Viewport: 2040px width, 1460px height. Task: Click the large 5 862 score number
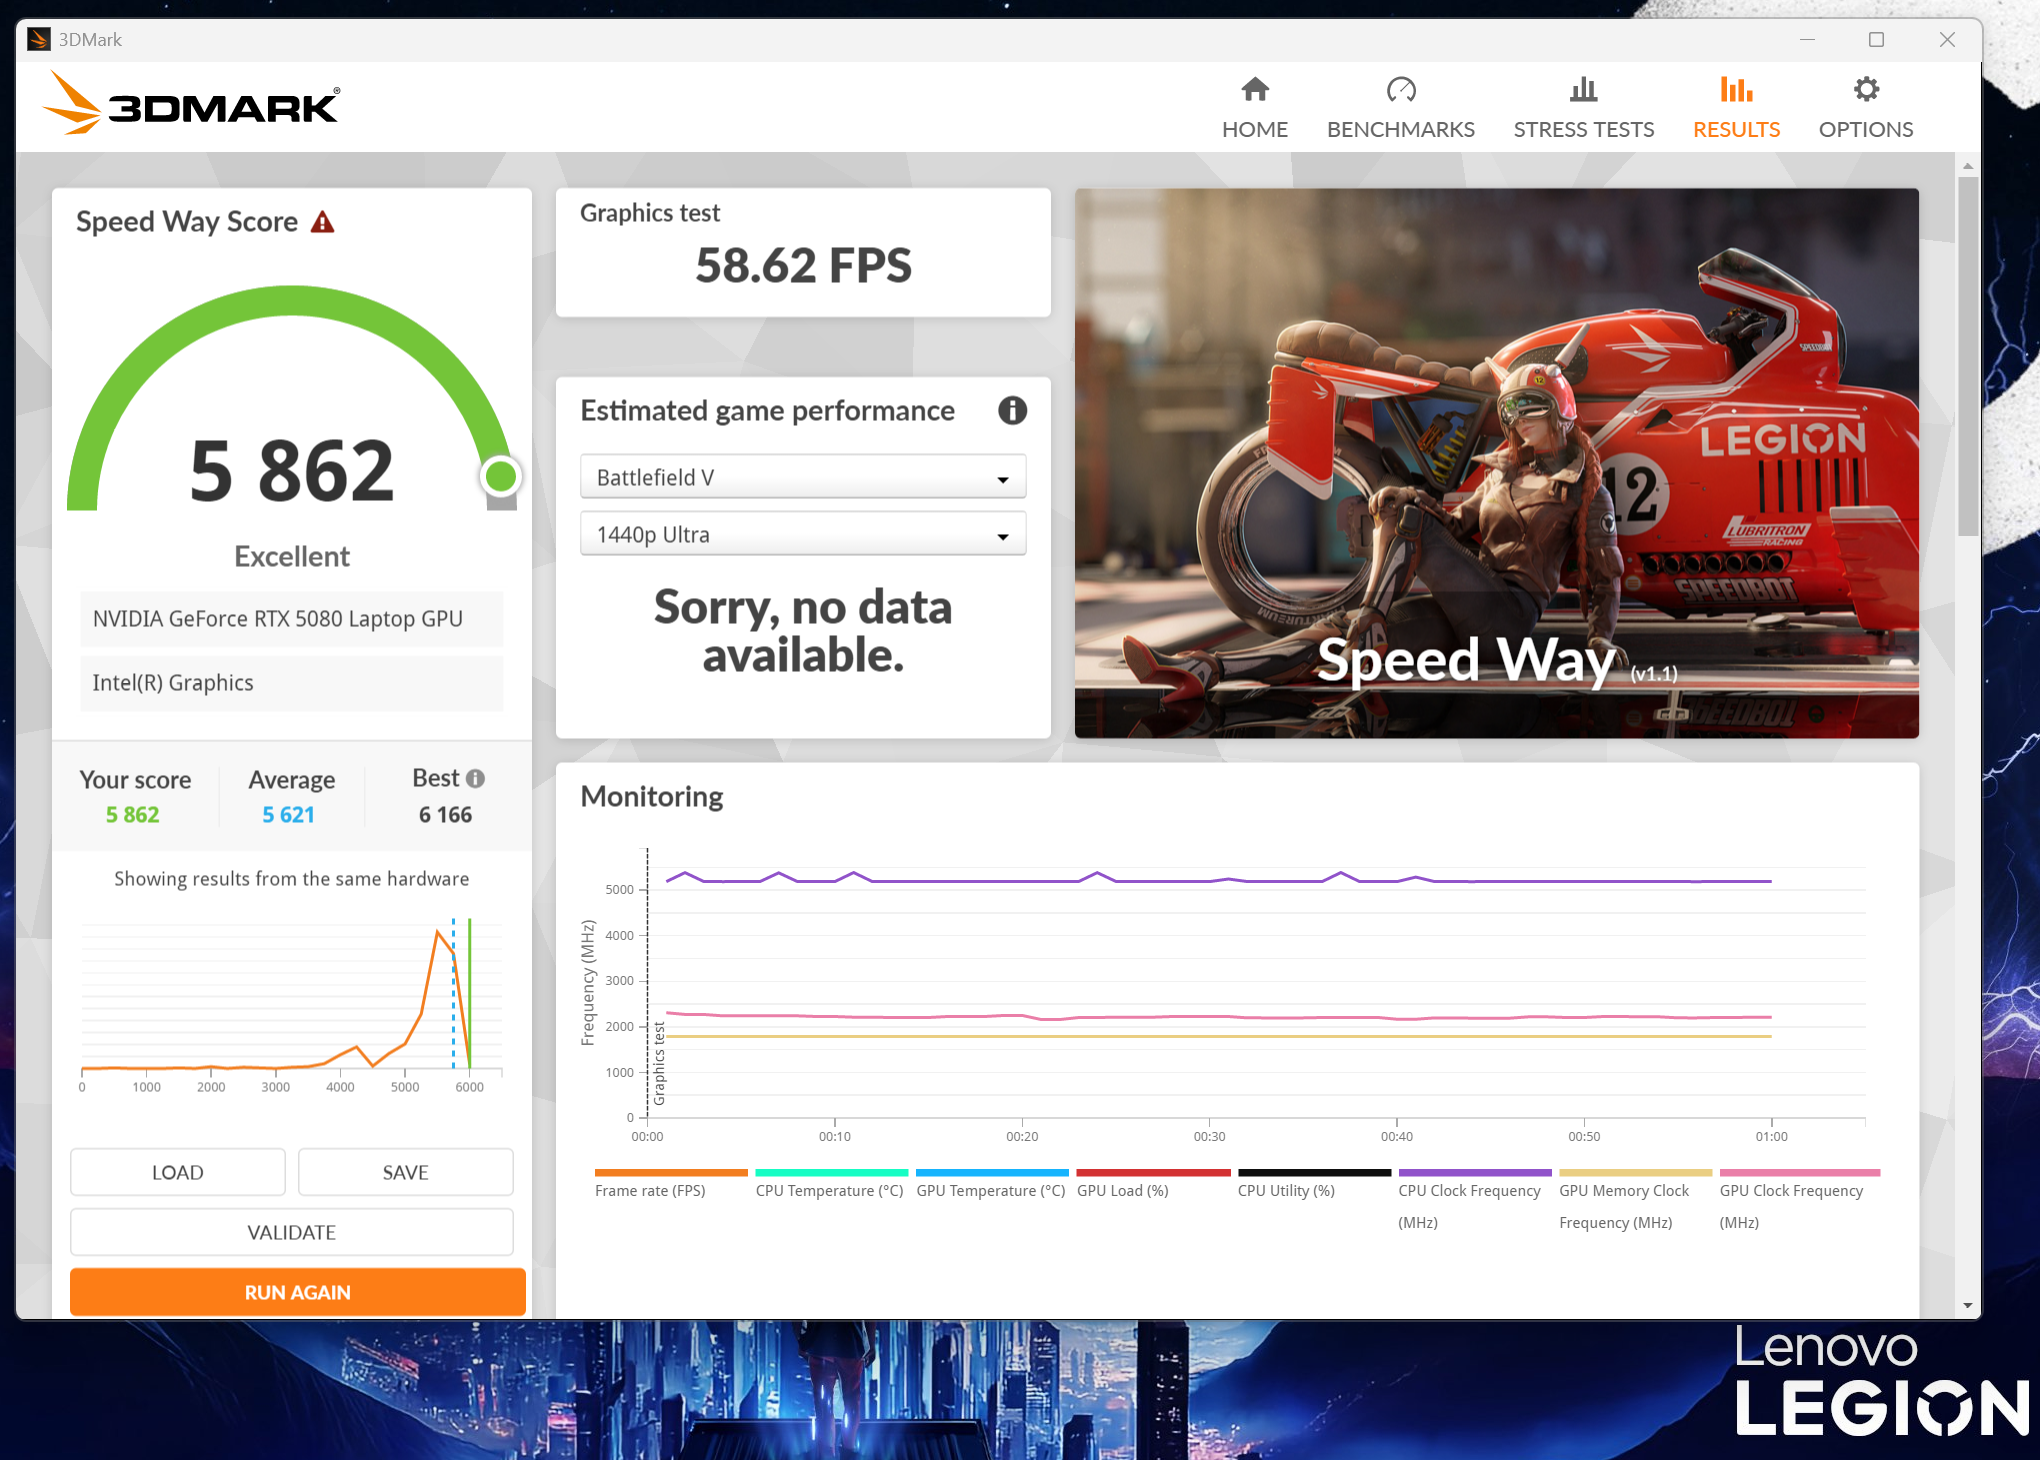291,471
